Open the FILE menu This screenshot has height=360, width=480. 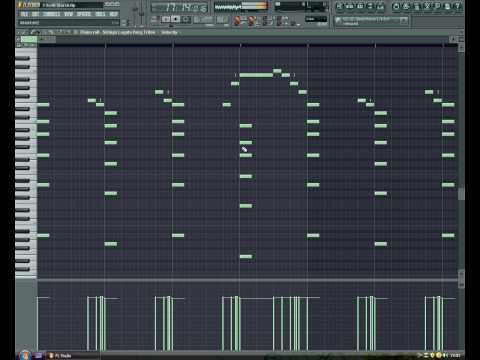(24, 14)
